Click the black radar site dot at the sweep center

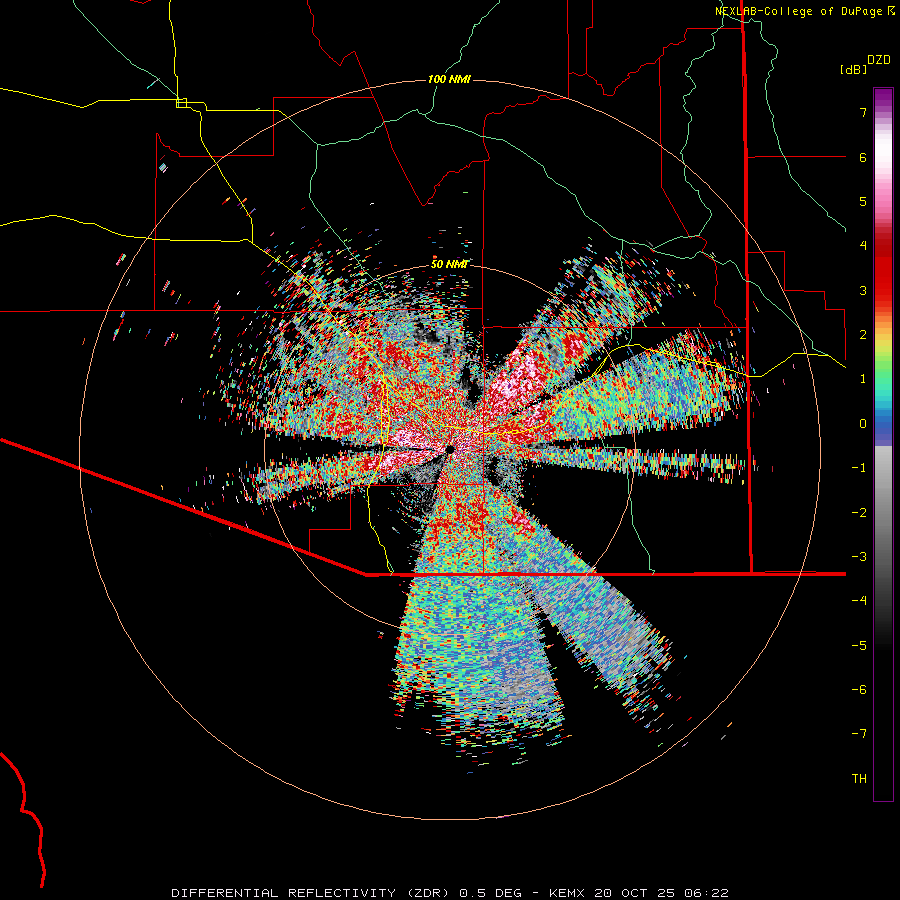pos(449,449)
